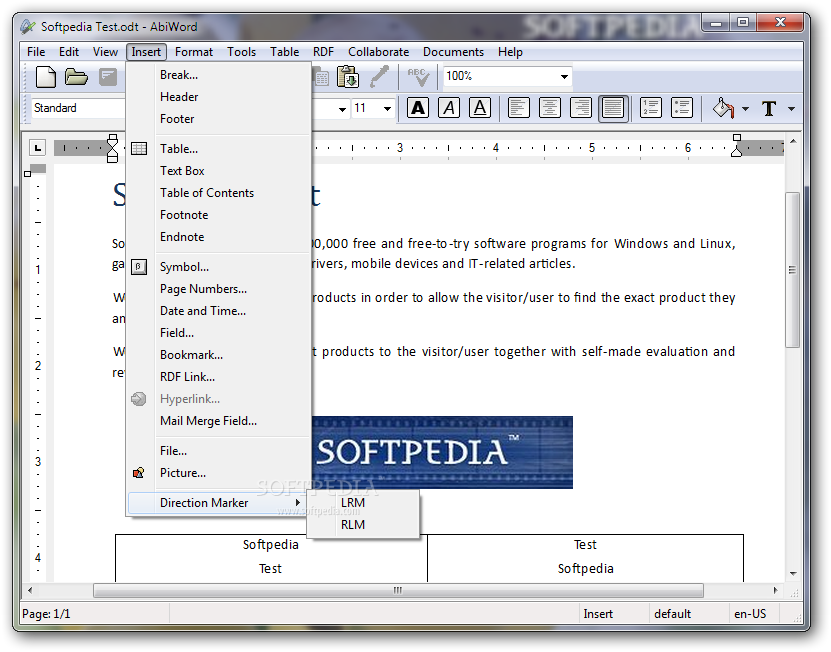Click the Symbol icon in Insert menu
The image size is (831, 652).
coord(139,267)
